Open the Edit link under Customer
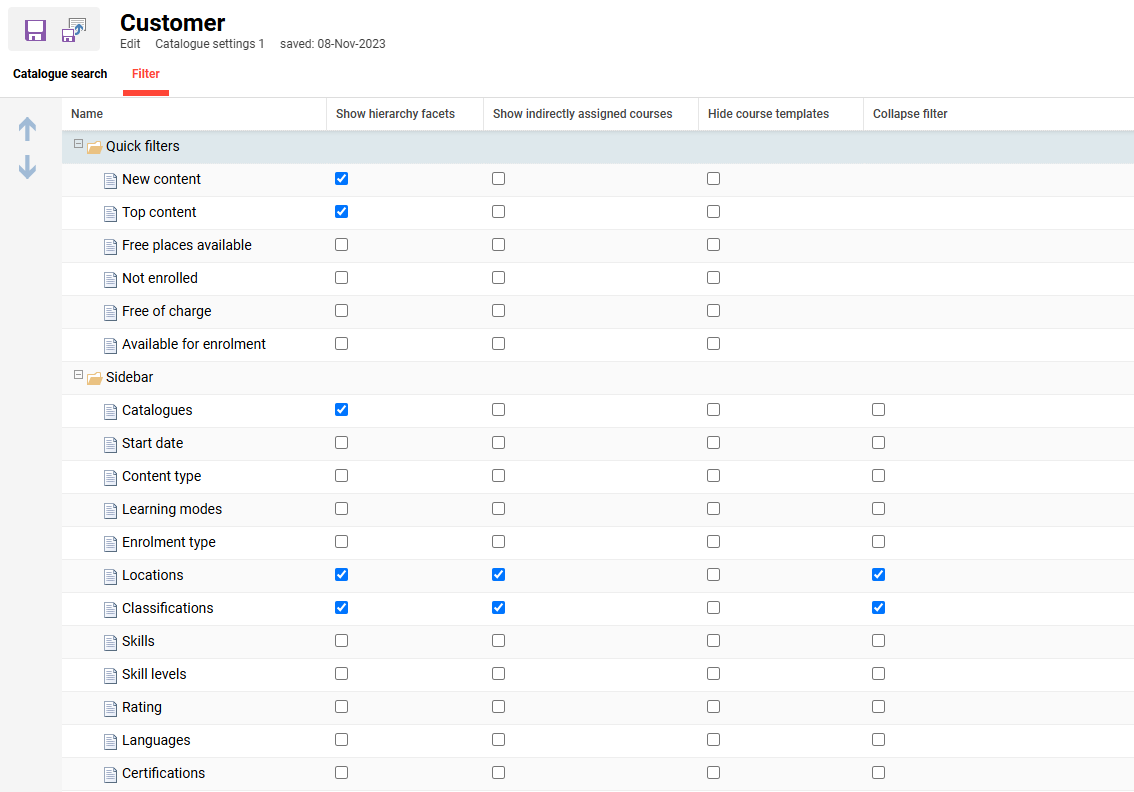The height and width of the screenshot is (792, 1134). click(130, 44)
